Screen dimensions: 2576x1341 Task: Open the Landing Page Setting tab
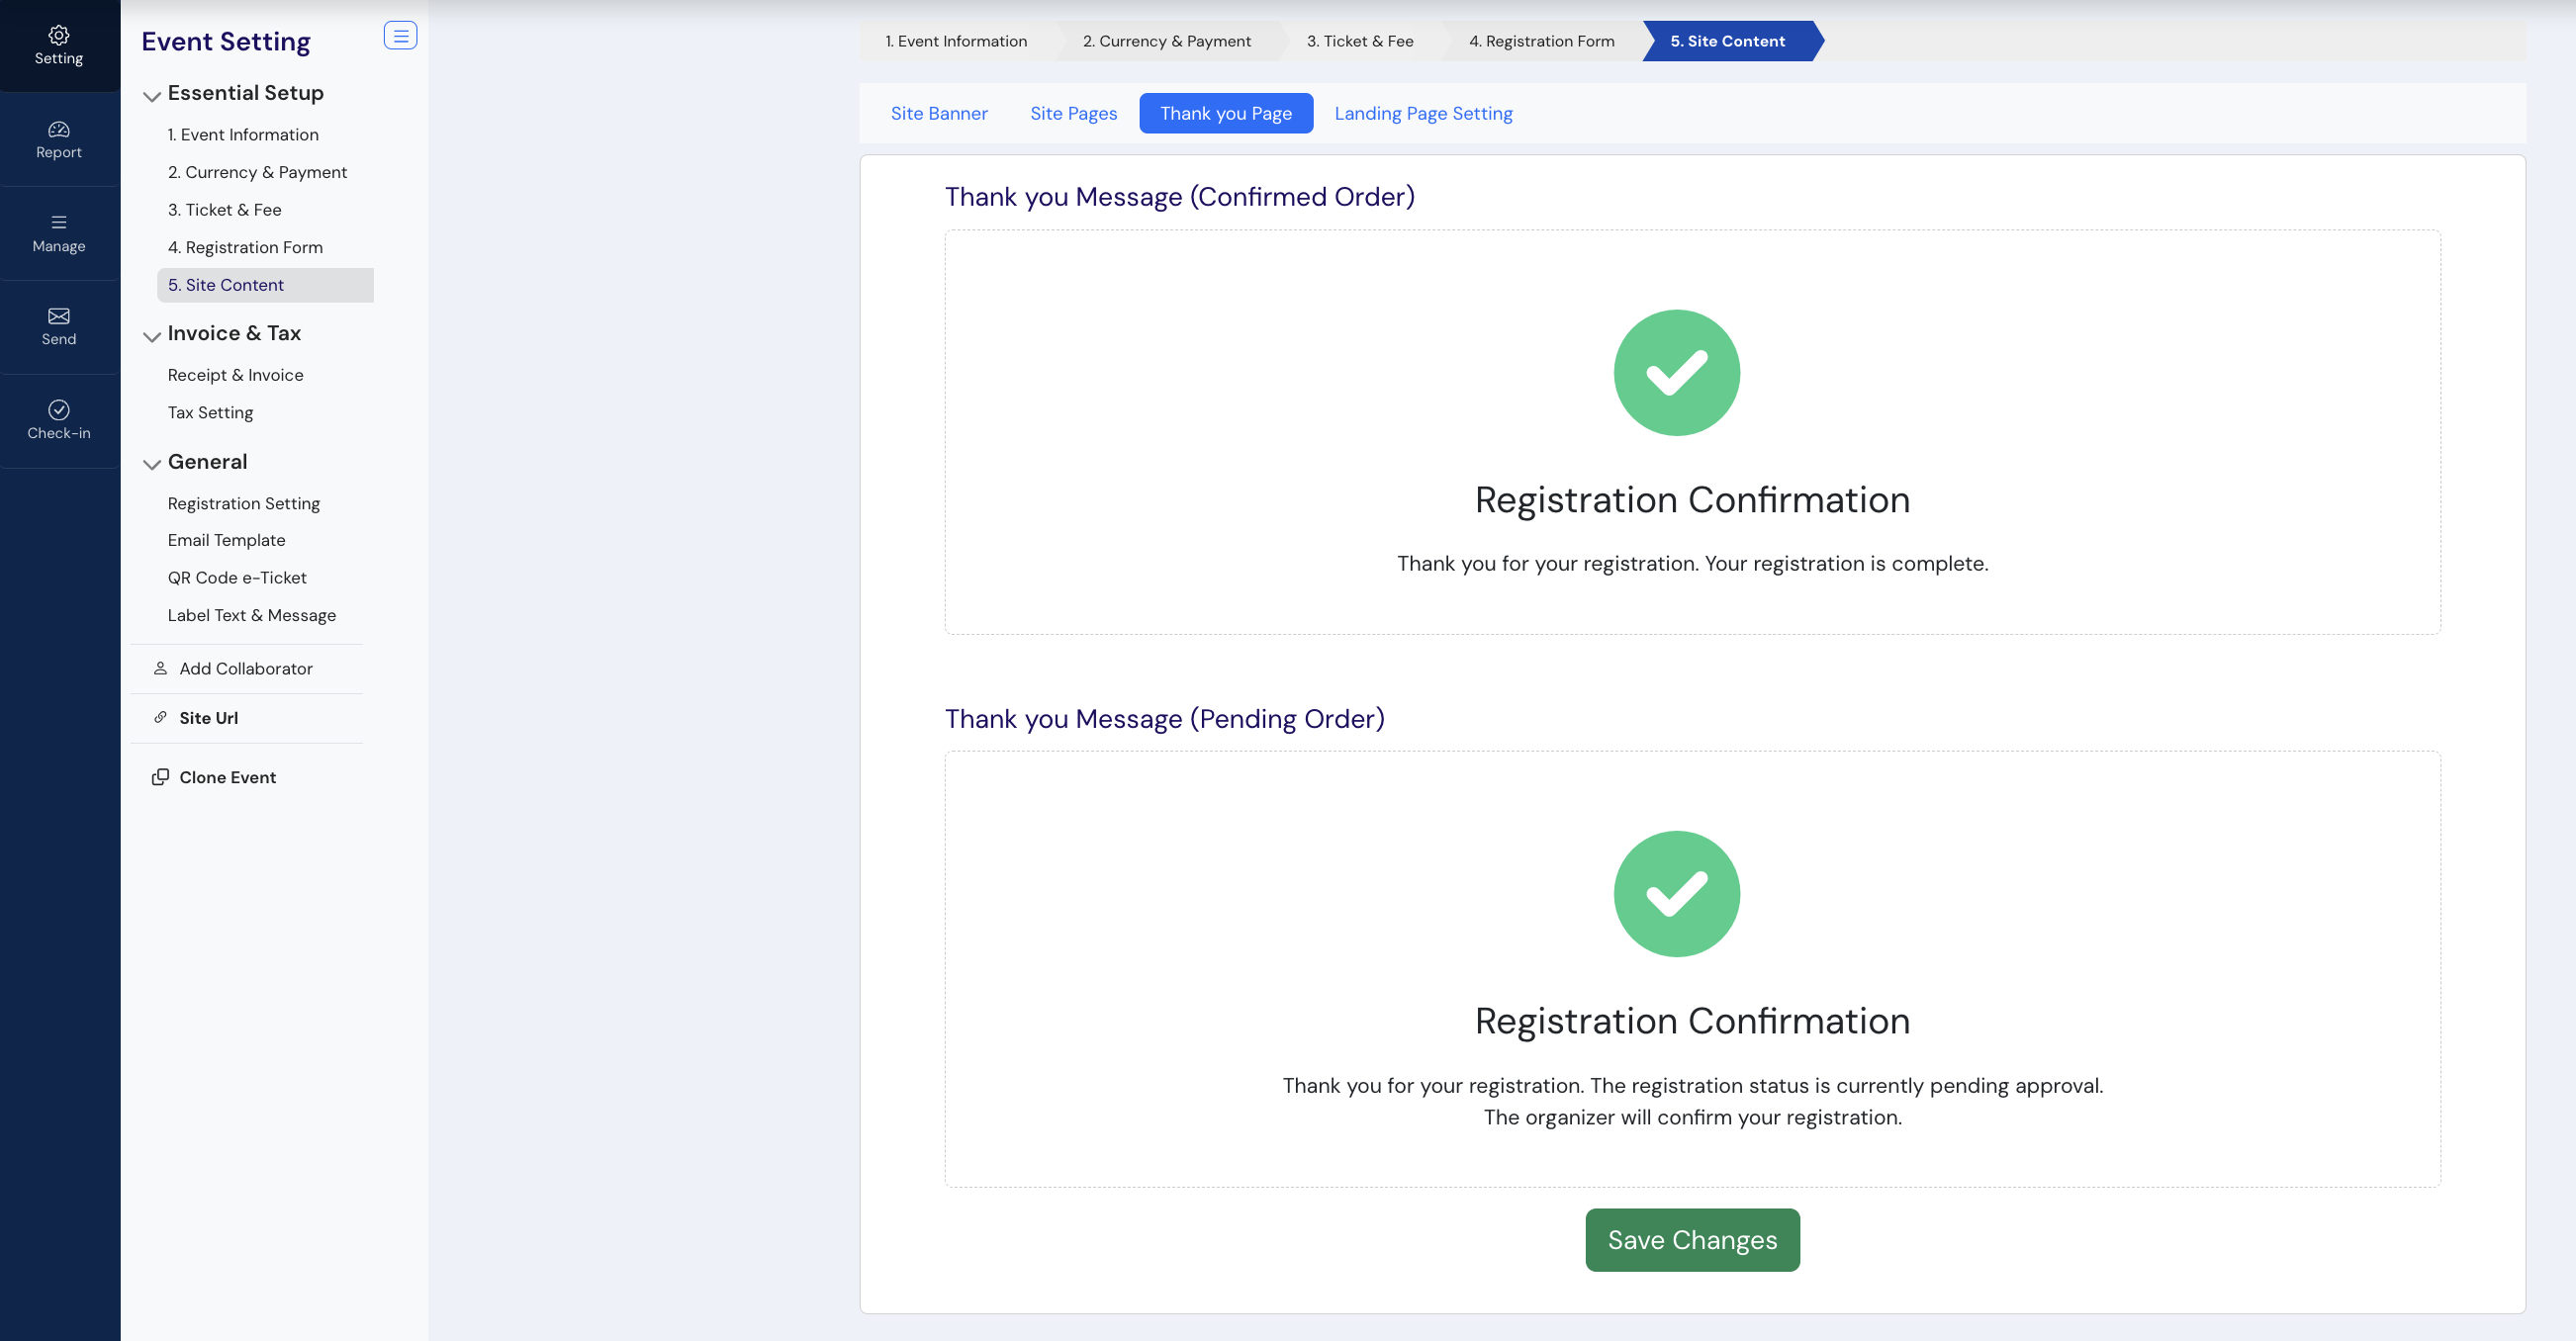coord(1422,113)
